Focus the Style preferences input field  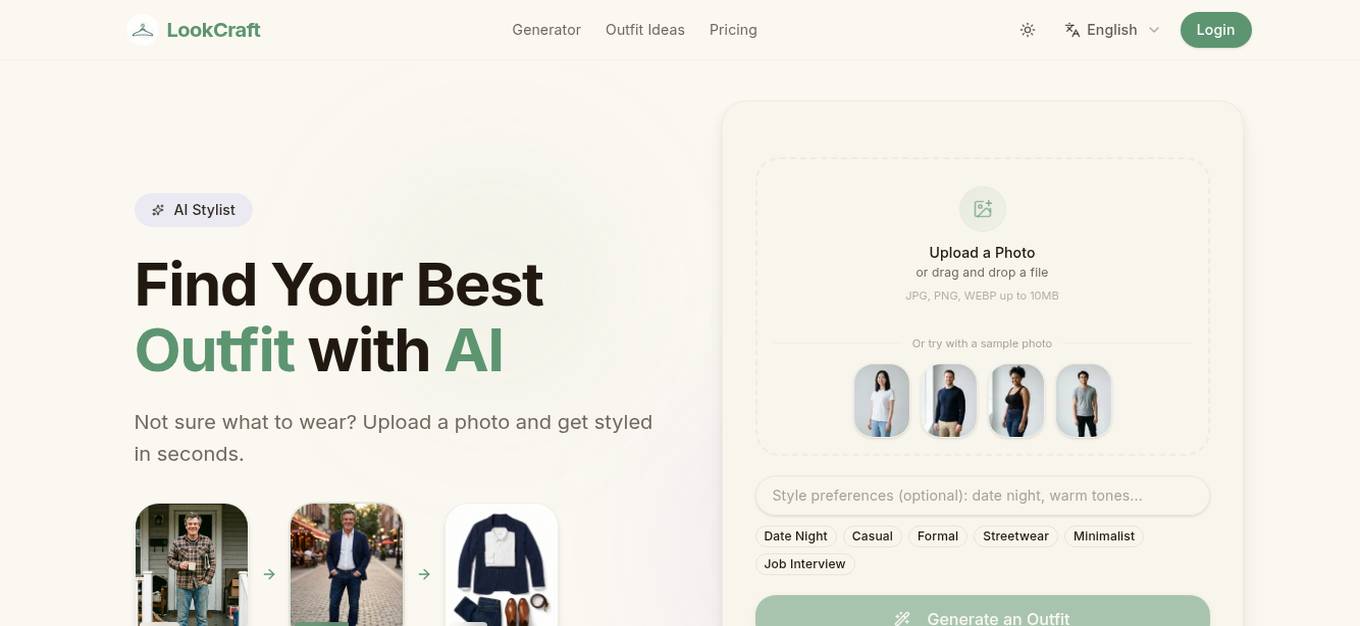click(982, 496)
